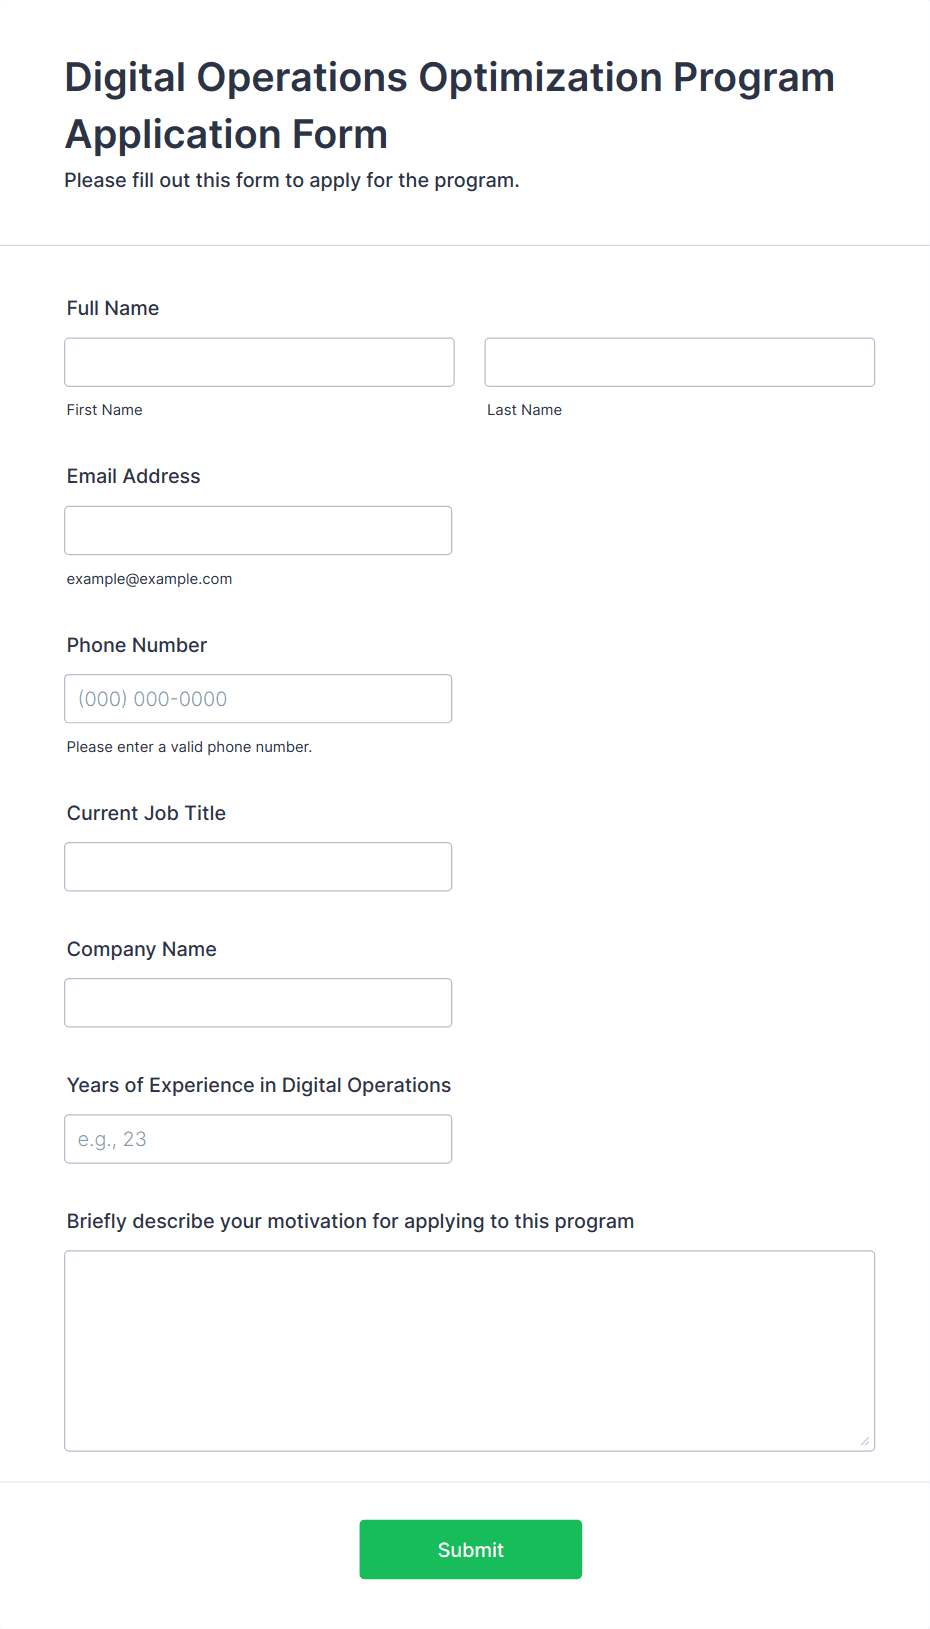This screenshot has height=1629, width=930.
Task: Click the form title heading
Action: [450, 105]
